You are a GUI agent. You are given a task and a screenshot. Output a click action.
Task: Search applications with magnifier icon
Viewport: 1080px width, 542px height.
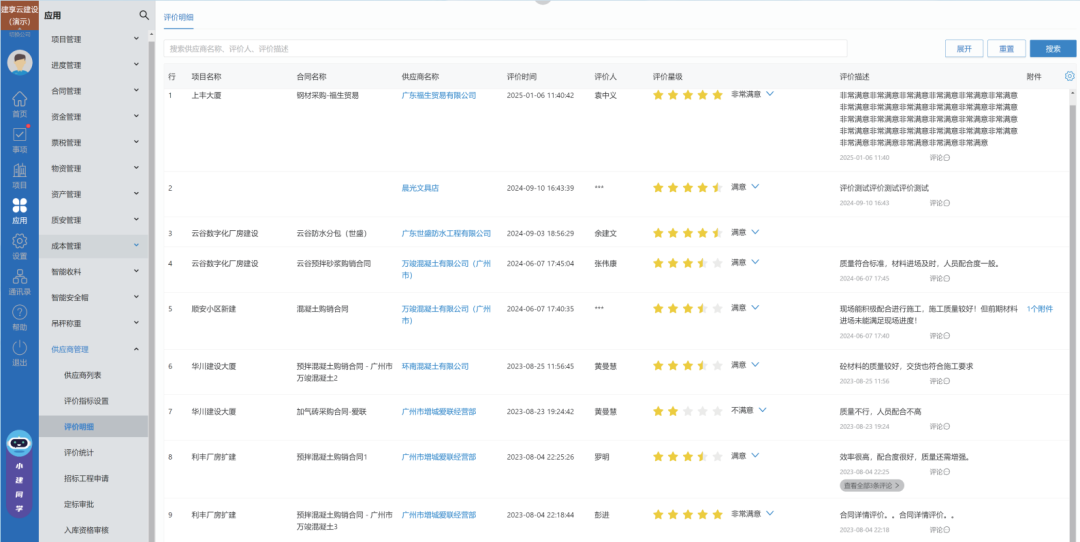pos(144,15)
